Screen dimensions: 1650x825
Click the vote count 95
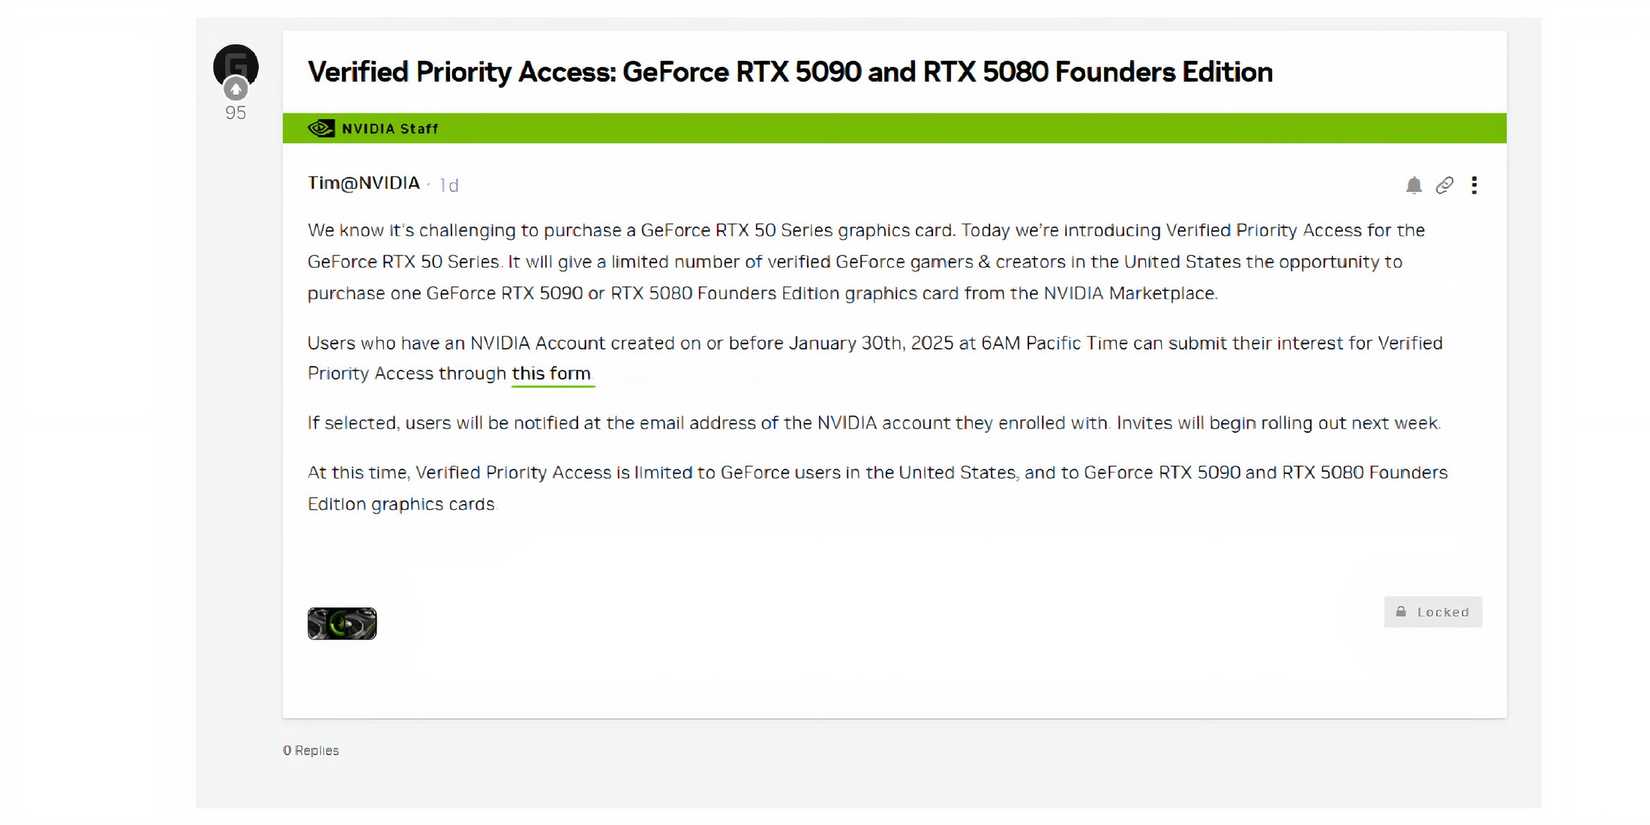tap(236, 113)
